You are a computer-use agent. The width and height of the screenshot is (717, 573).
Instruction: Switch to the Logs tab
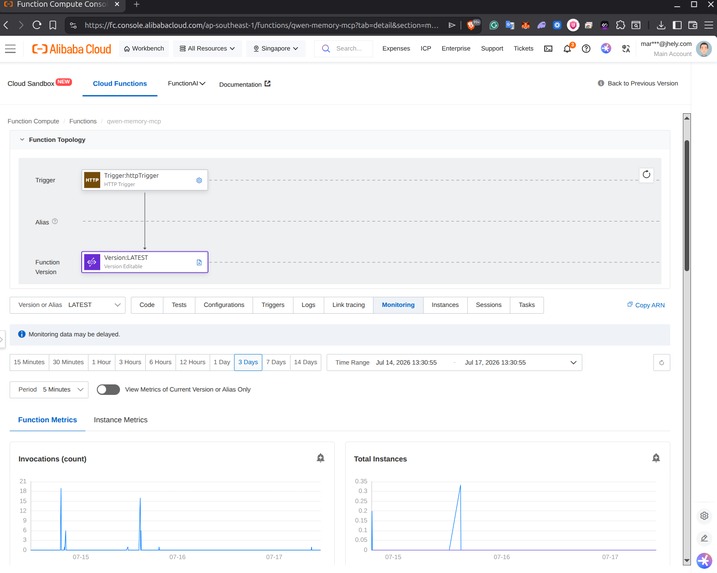308,305
